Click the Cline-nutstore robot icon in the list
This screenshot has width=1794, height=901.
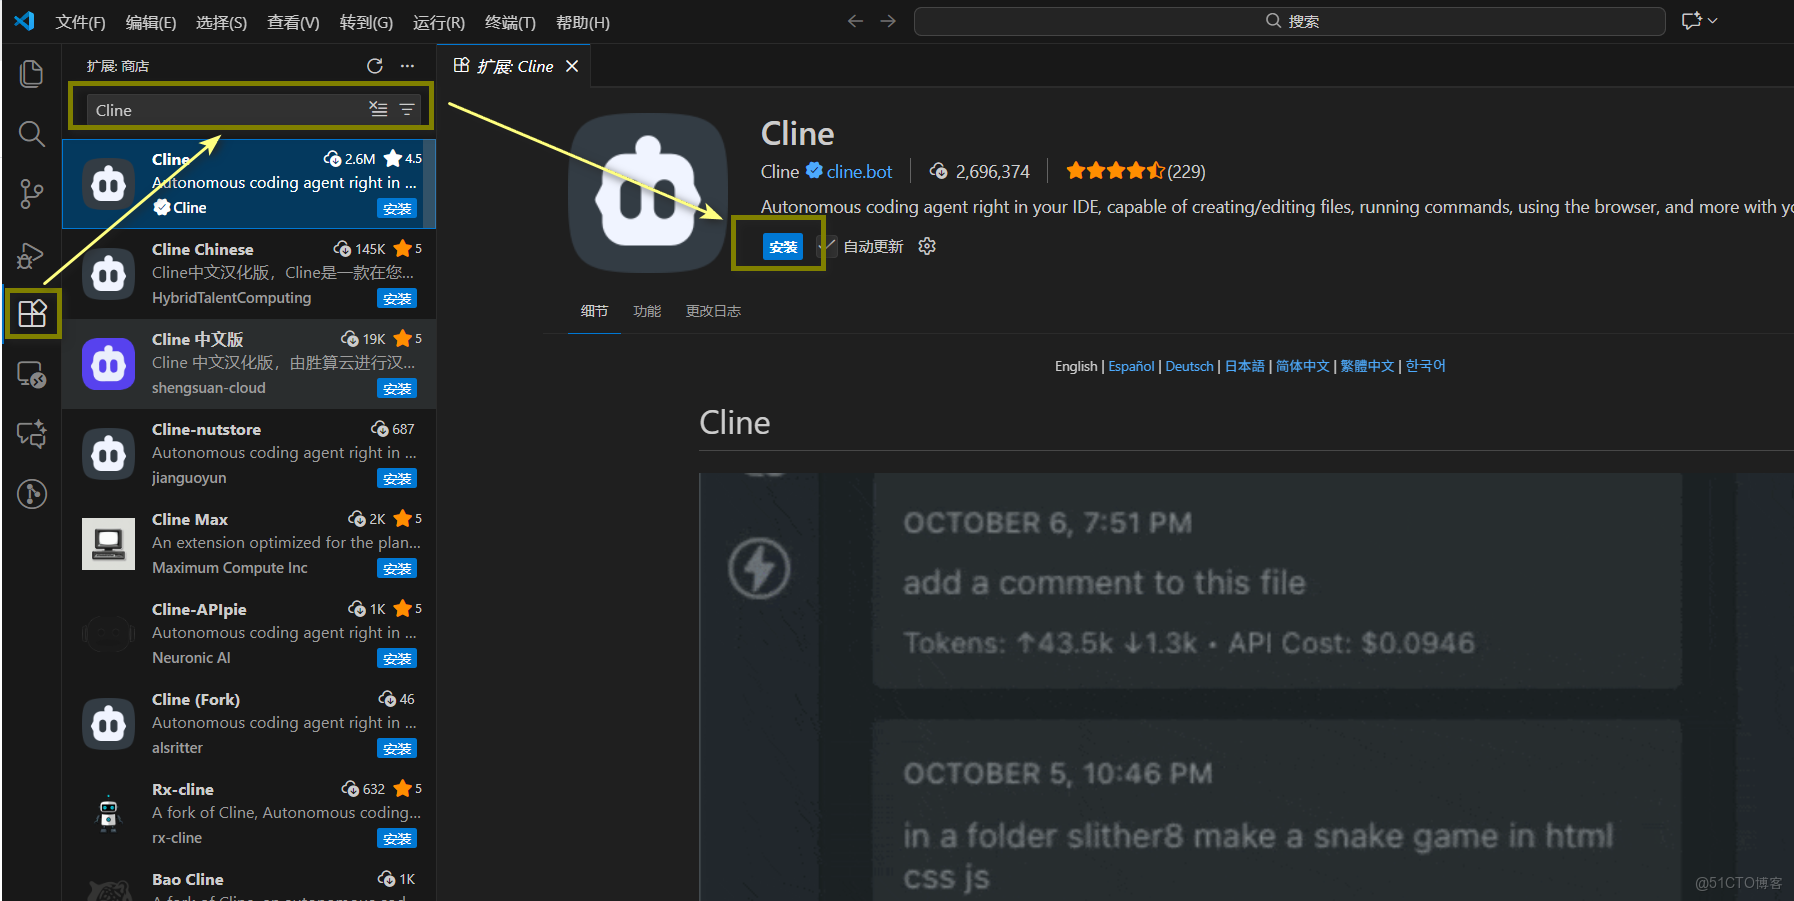(x=108, y=454)
